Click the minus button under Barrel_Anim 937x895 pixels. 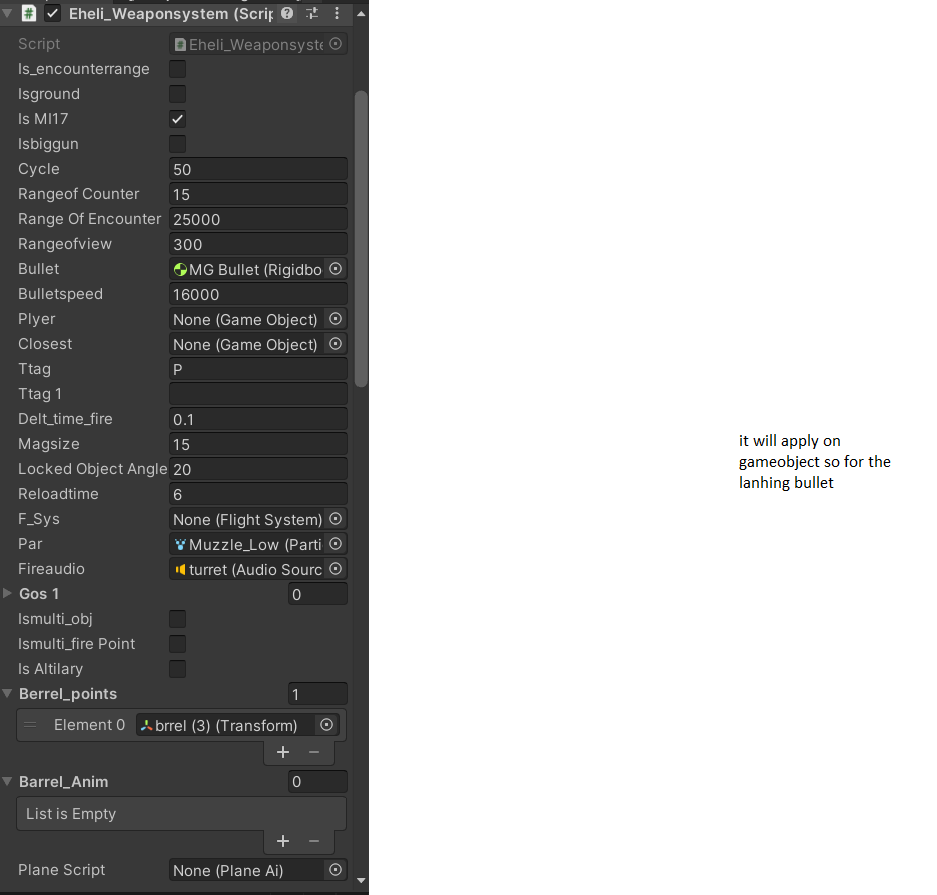(313, 841)
